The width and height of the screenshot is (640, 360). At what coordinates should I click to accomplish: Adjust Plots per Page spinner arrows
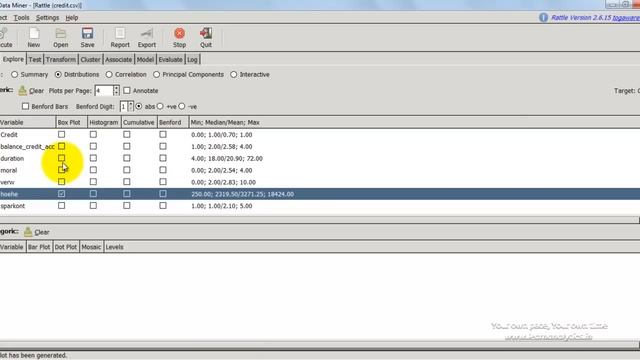tap(116, 90)
